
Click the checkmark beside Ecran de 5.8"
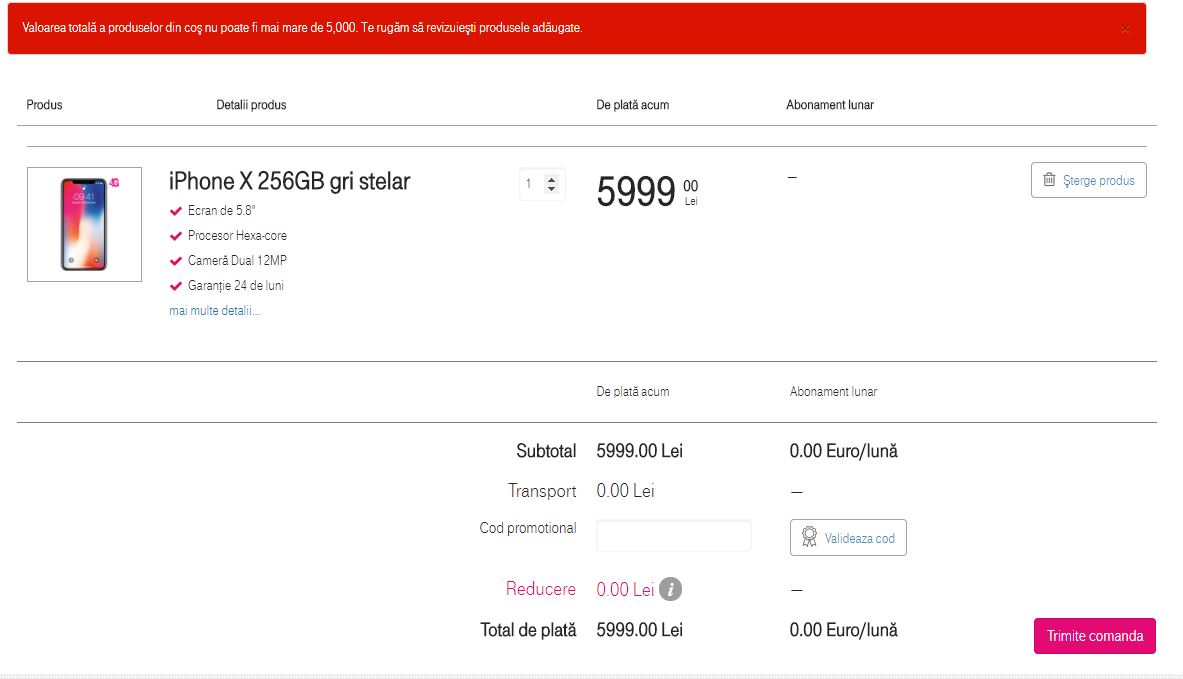tap(176, 211)
